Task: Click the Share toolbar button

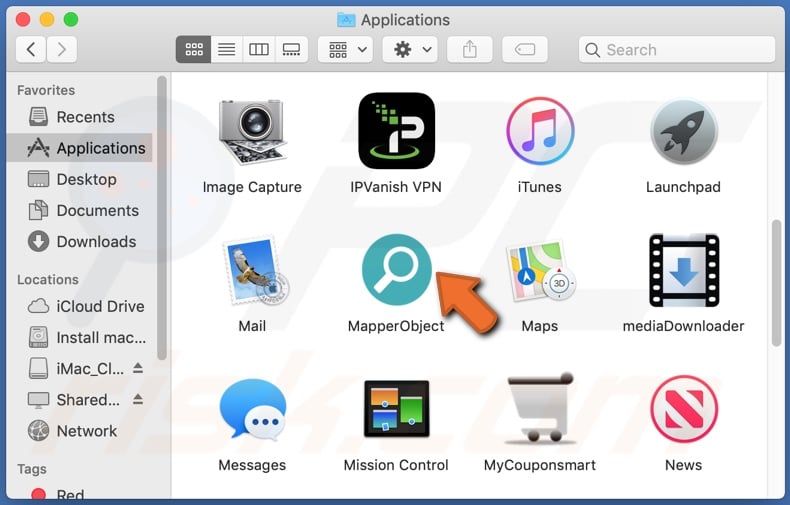Action: (x=470, y=49)
